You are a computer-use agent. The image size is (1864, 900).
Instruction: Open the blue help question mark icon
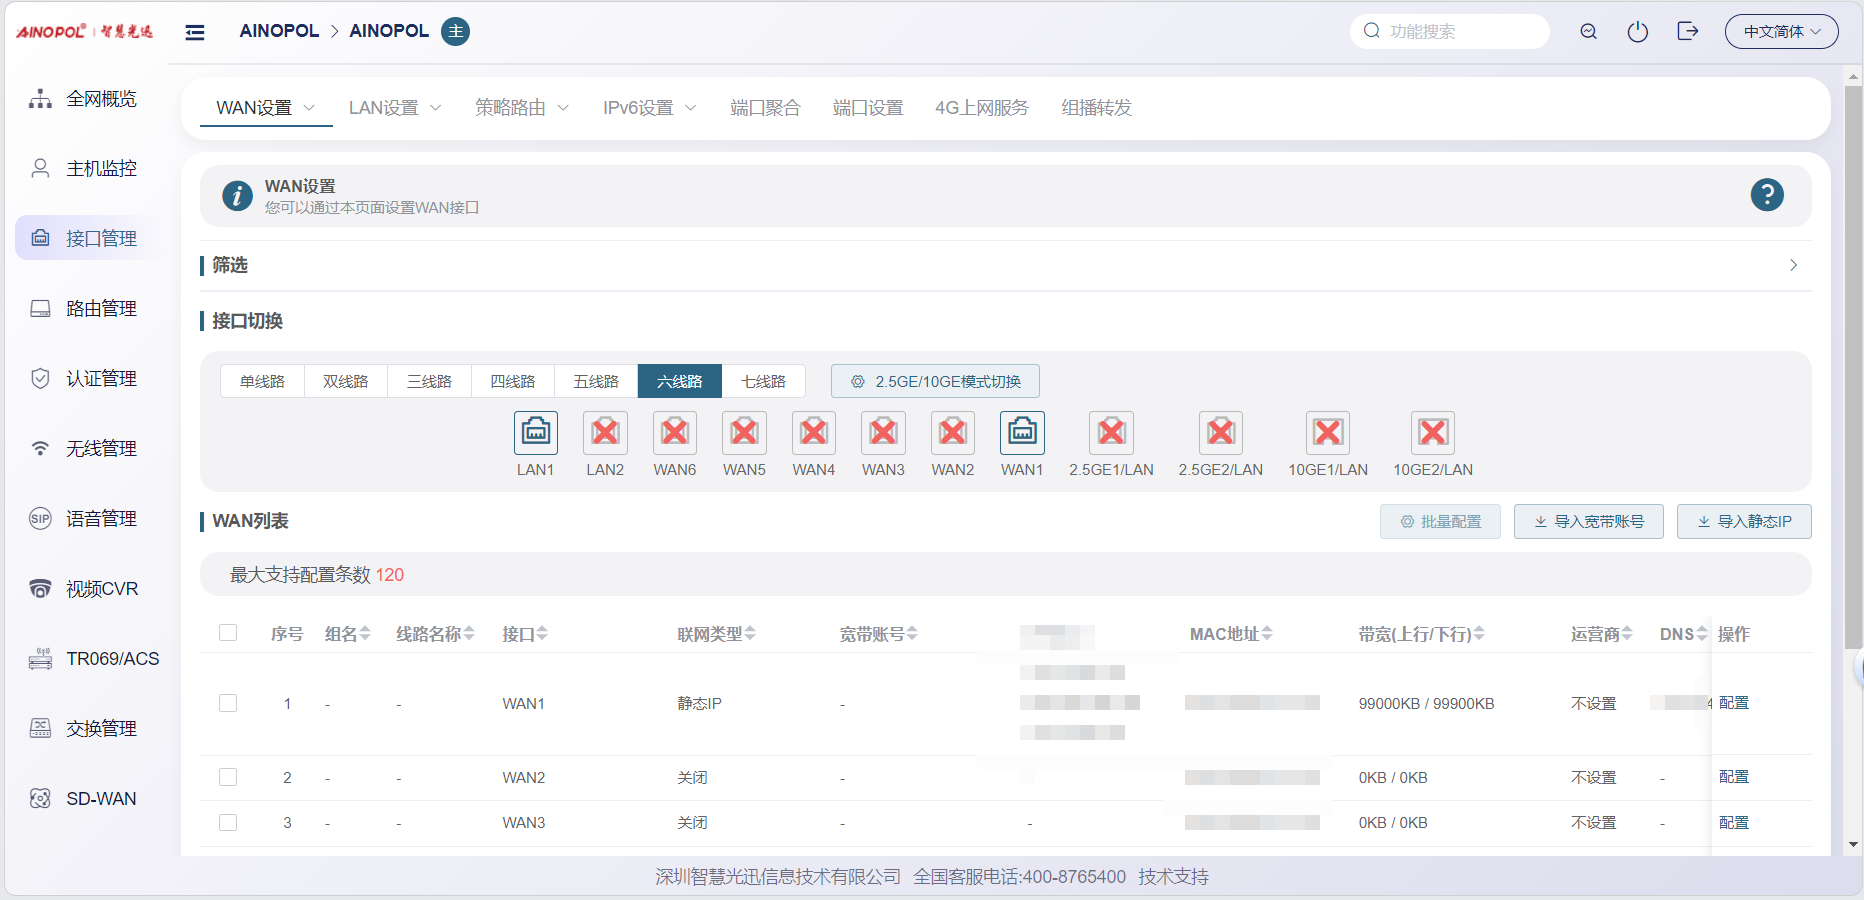tap(1766, 195)
